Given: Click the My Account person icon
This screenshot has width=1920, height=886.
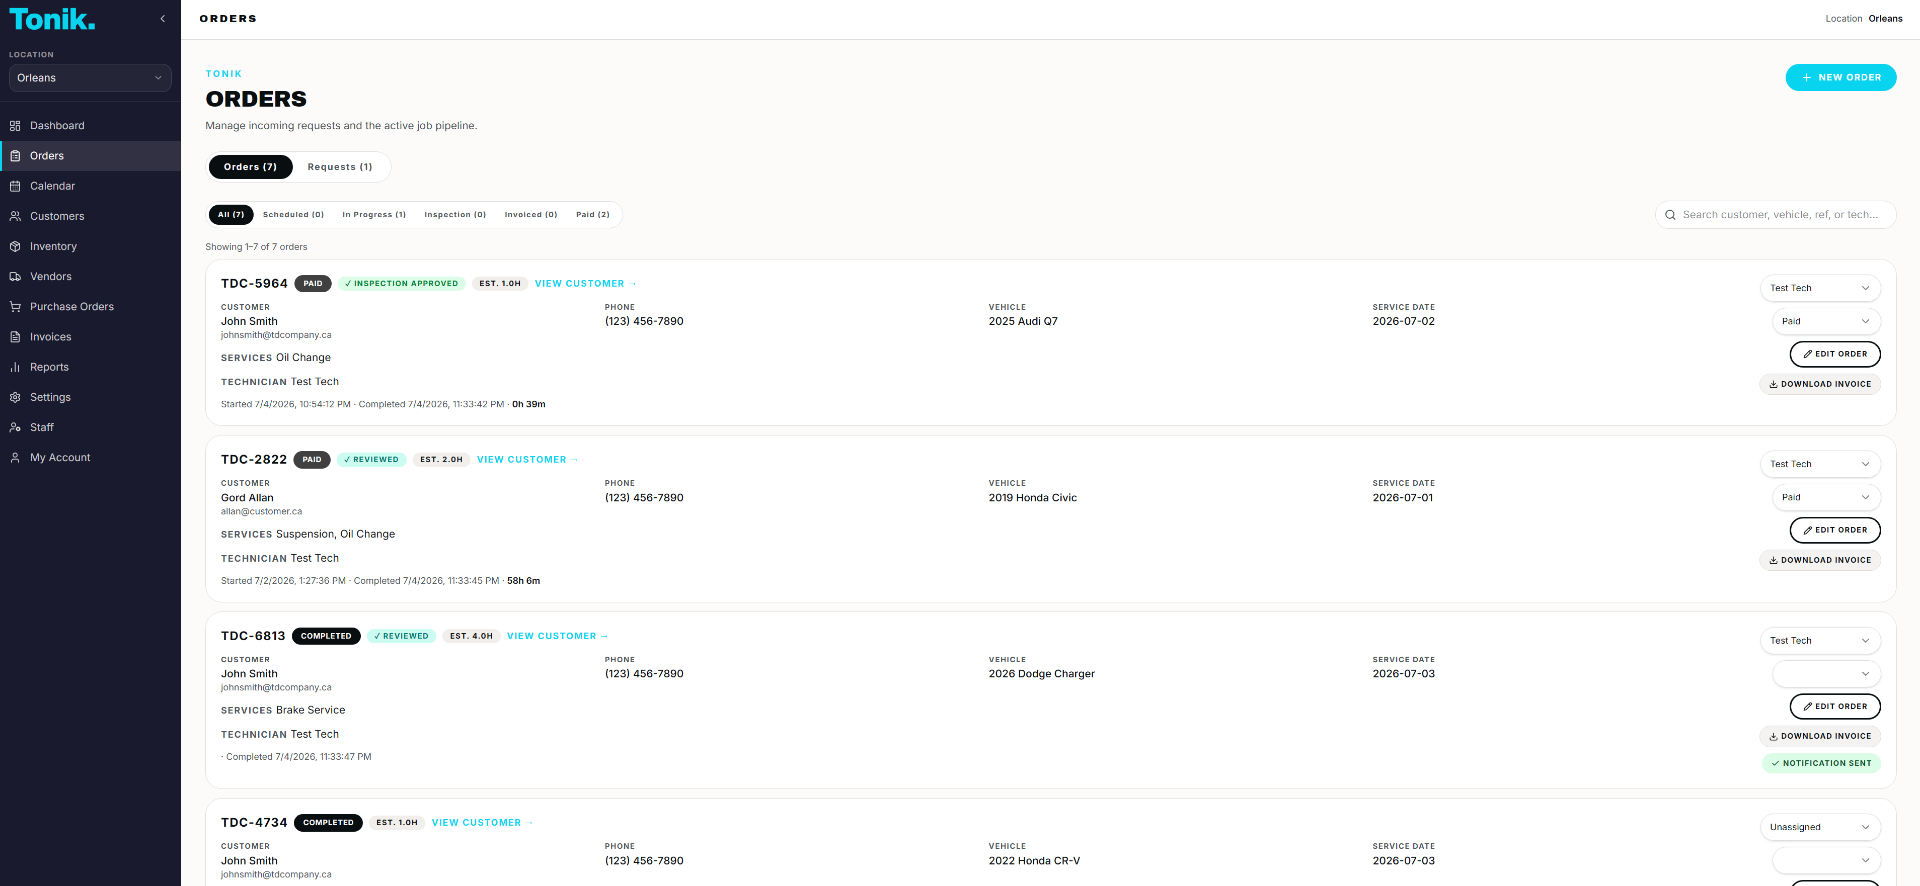Looking at the screenshot, I should 15,458.
